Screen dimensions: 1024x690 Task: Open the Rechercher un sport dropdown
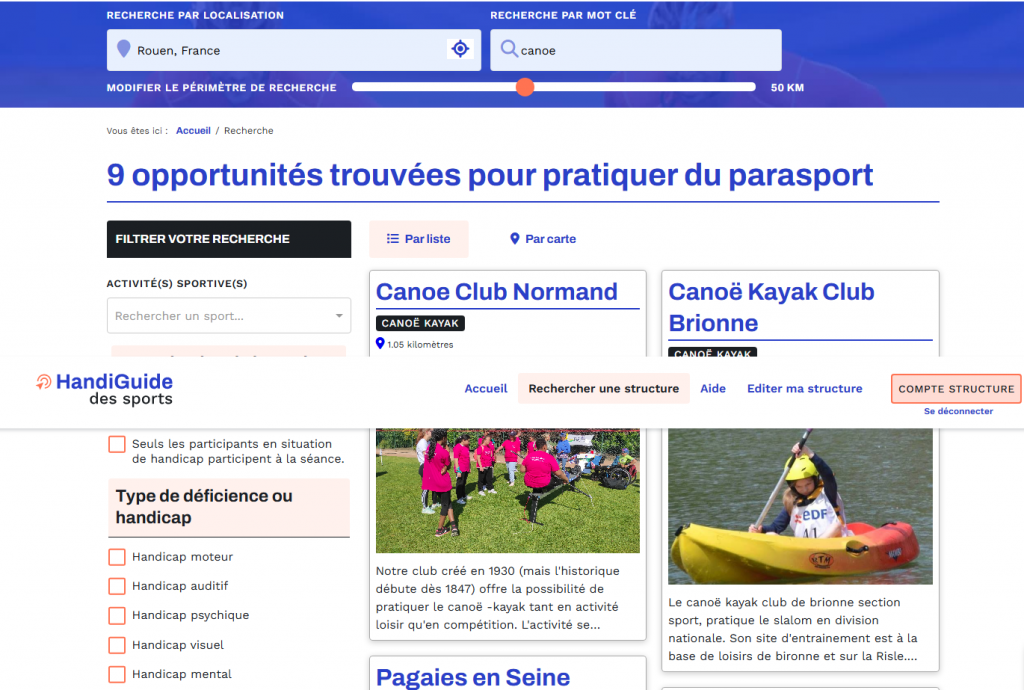click(229, 316)
